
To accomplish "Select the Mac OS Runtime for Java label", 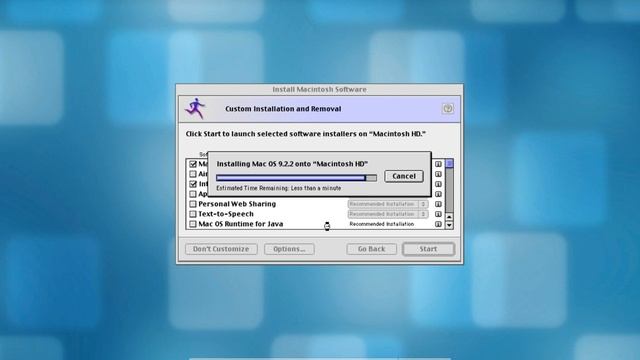I will 241,224.
